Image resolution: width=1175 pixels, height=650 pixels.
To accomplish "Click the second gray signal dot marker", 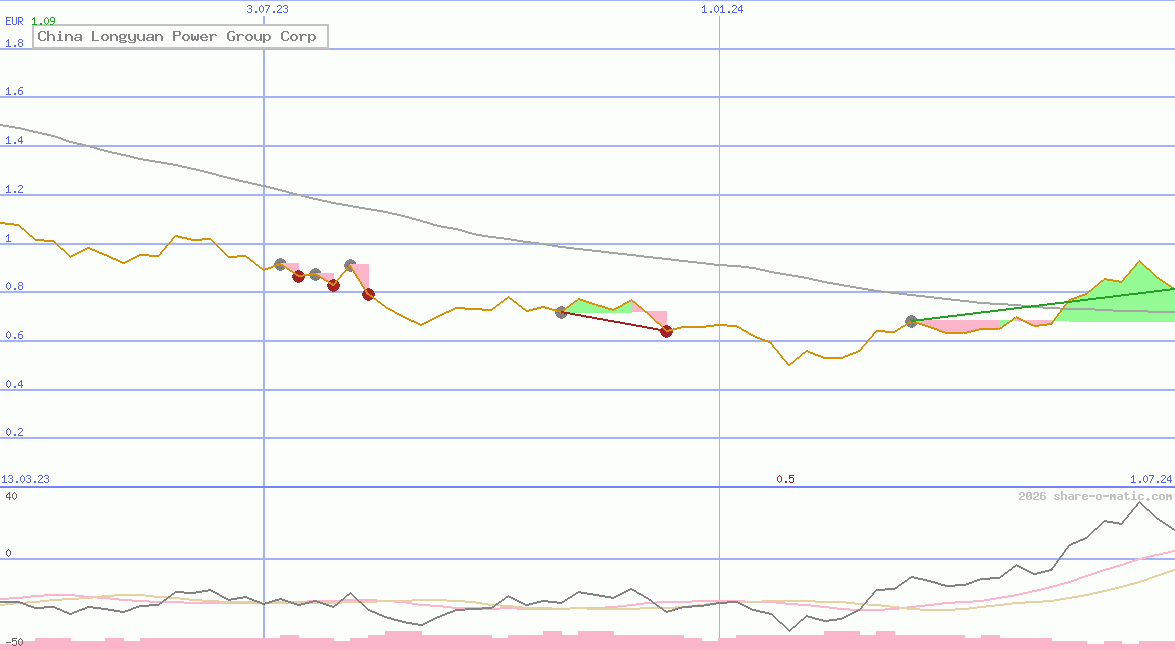I will click(x=315, y=272).
